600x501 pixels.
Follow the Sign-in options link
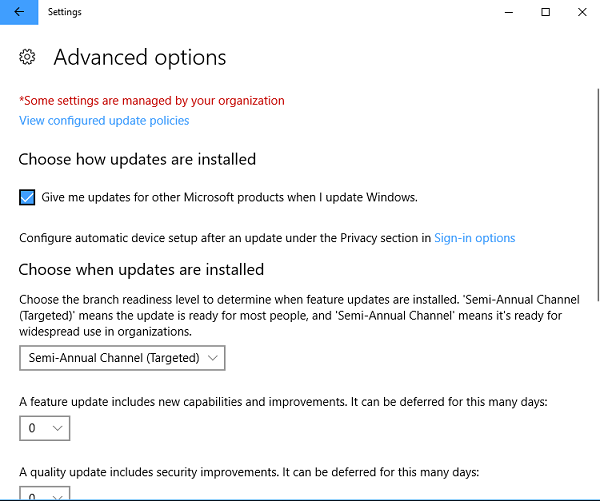point(474,238)
